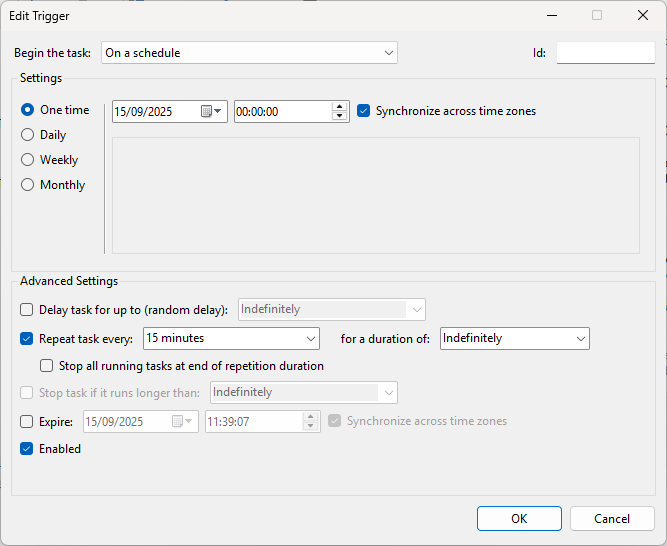Decrease the start time with down arrow
The width and height of the screenshot is (667, 546).
[339, 116]
